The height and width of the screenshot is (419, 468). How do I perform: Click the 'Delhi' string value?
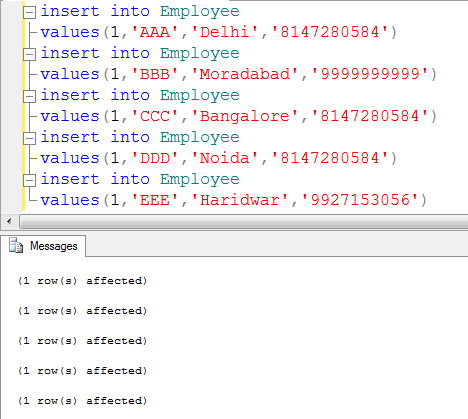pyautogui.click(x=225, y=32)
